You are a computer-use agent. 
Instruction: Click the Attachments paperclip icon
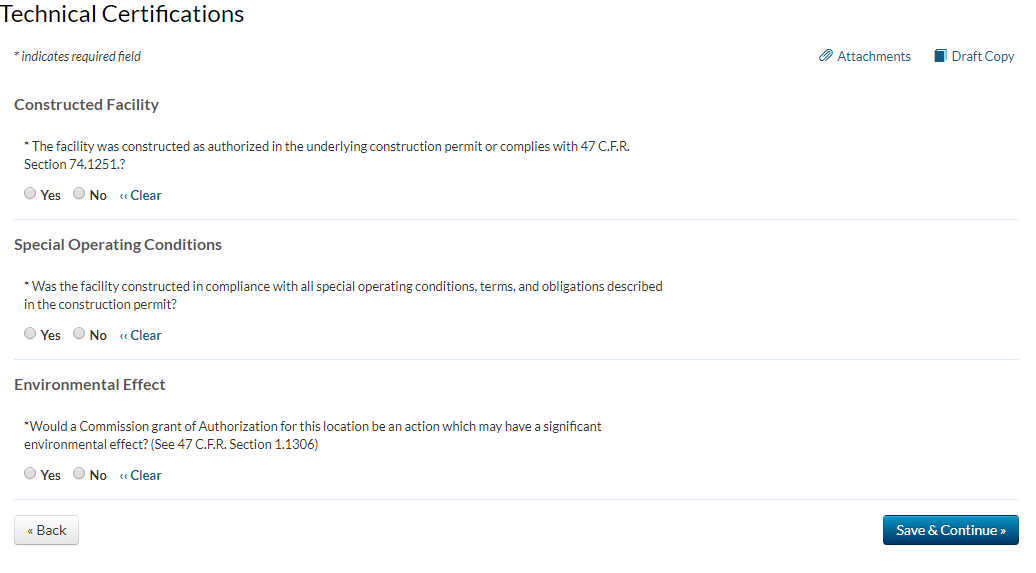pyautogui.click(x=825, y=56)
